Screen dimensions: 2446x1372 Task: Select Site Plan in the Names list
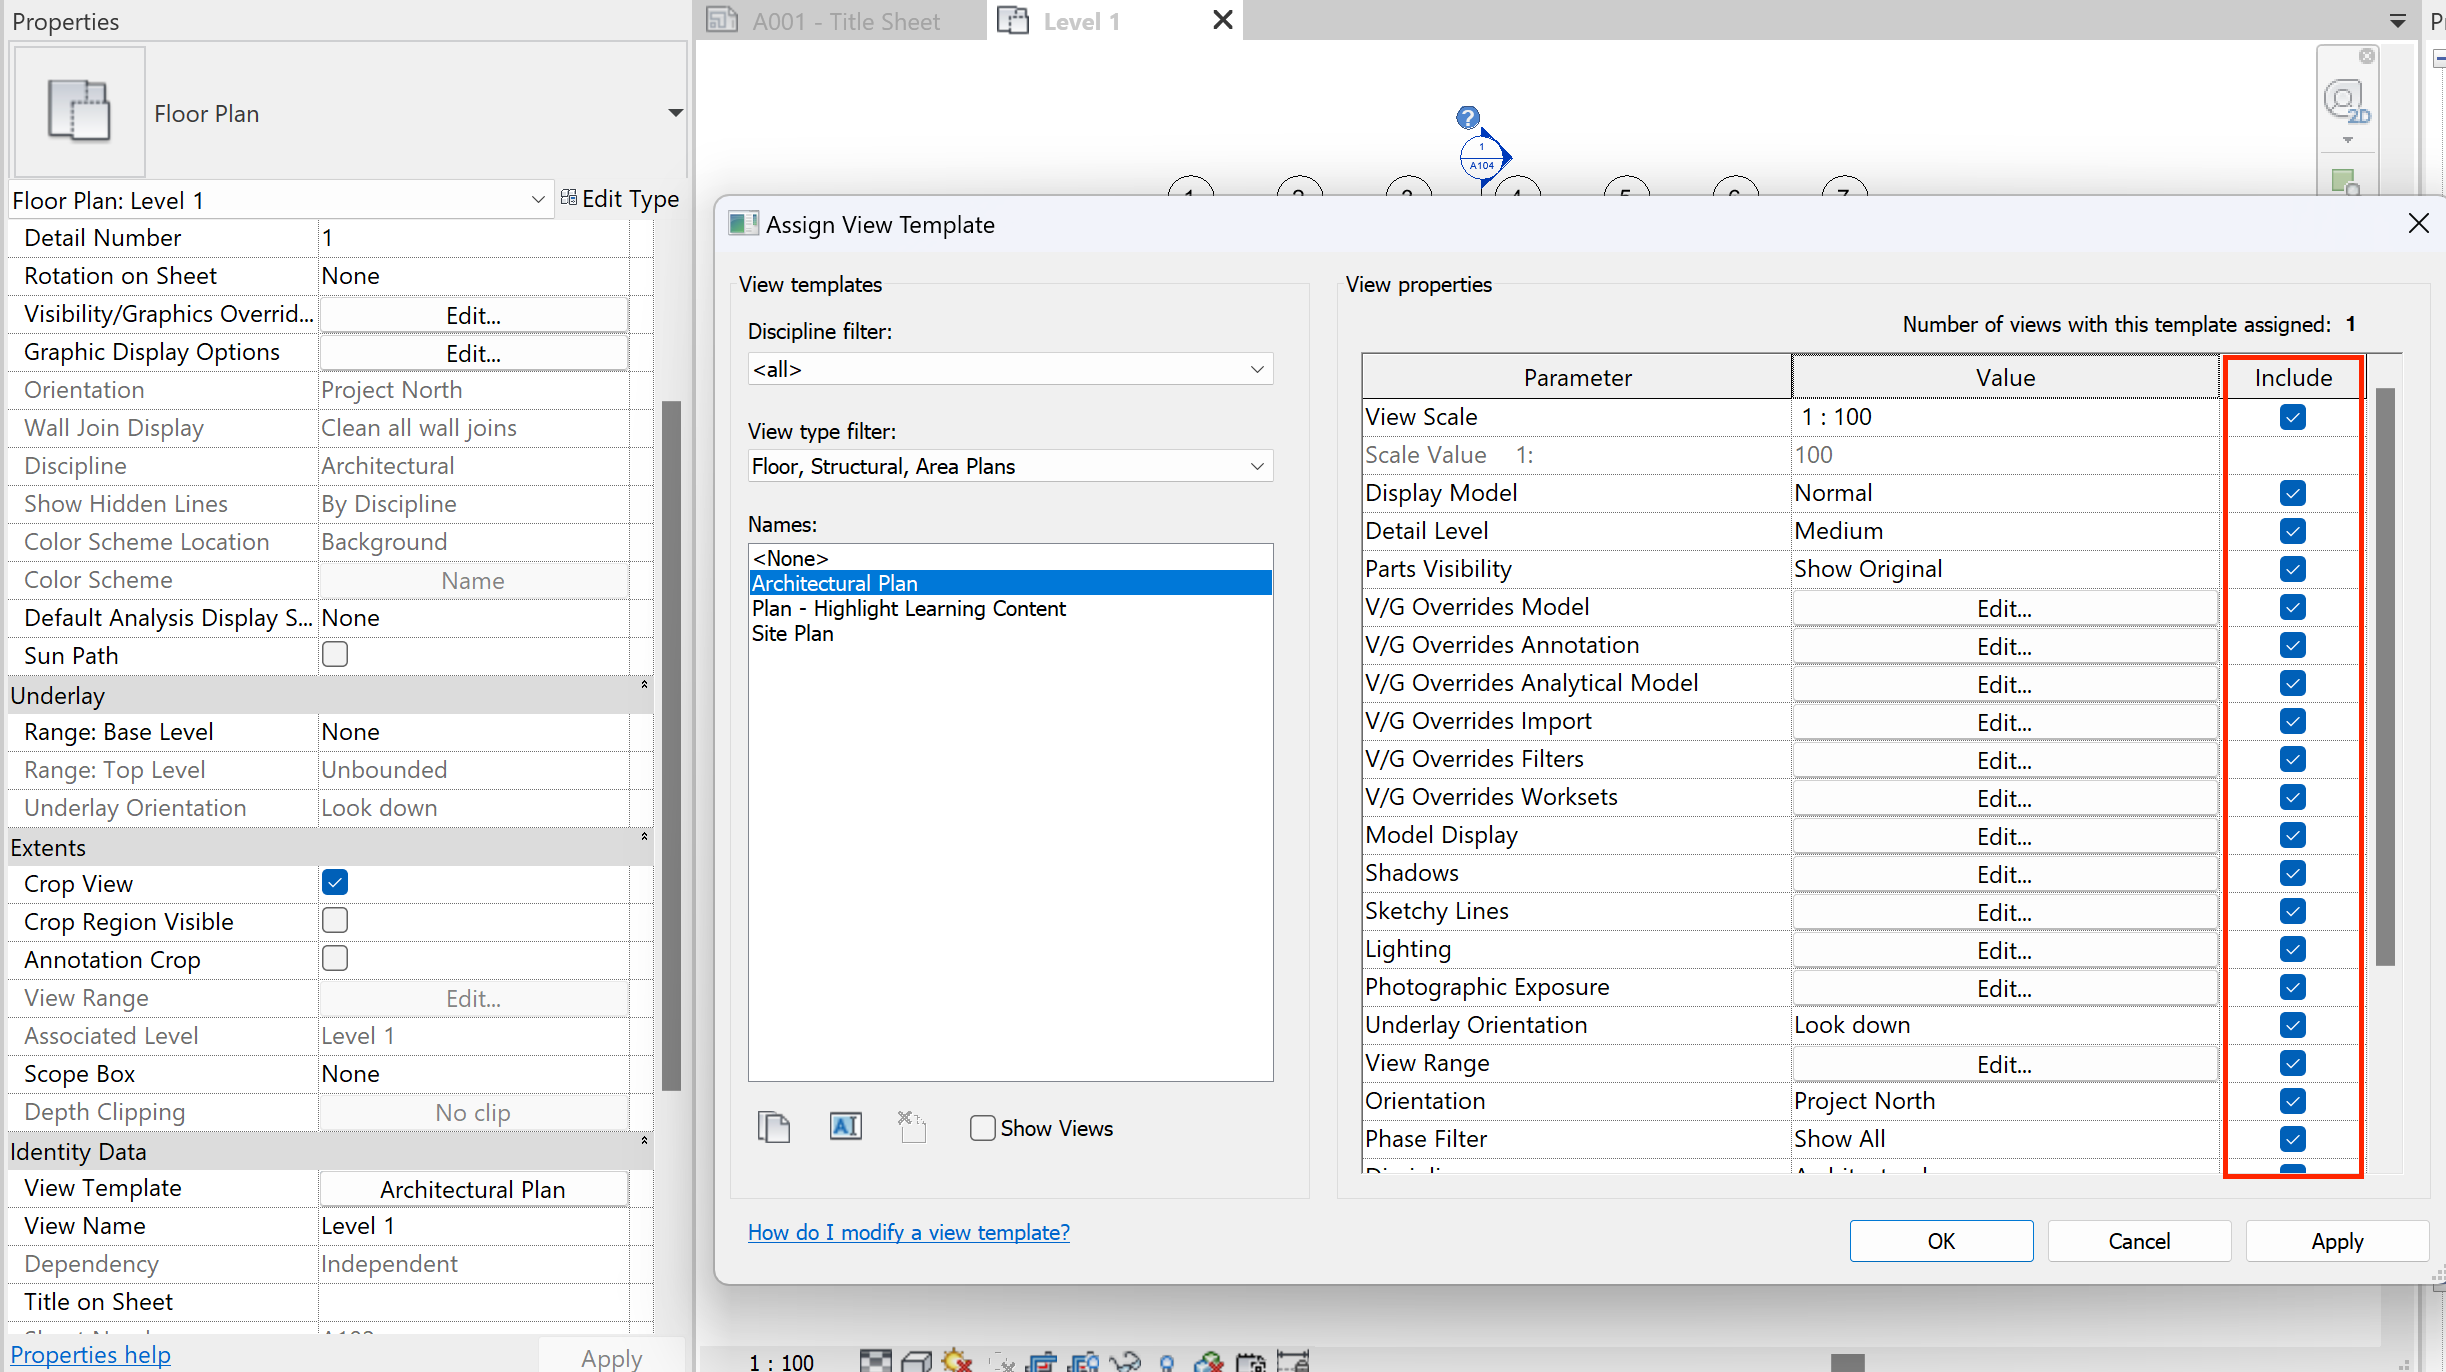792,633
